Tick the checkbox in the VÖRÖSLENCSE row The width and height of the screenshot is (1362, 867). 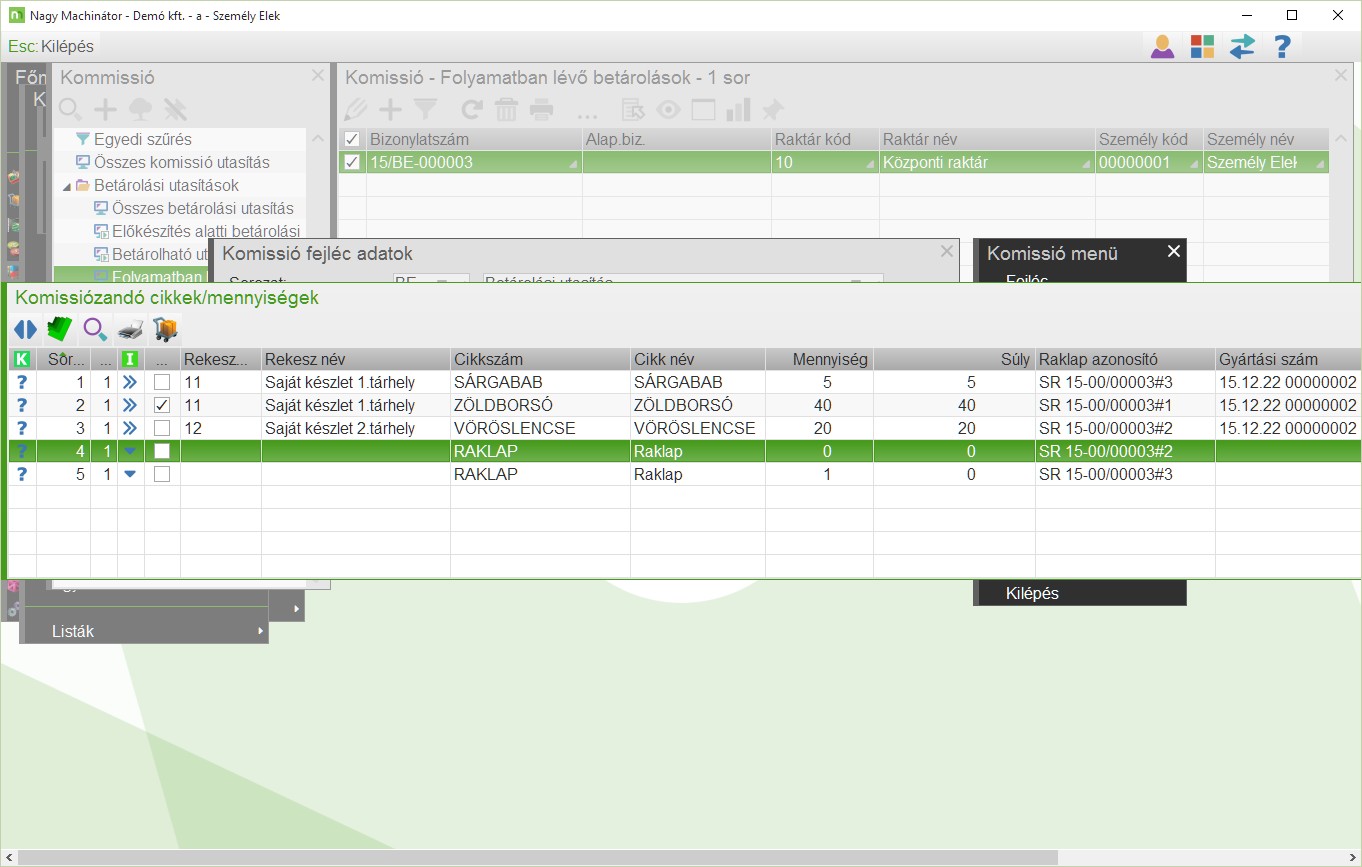tap(162, 428)
